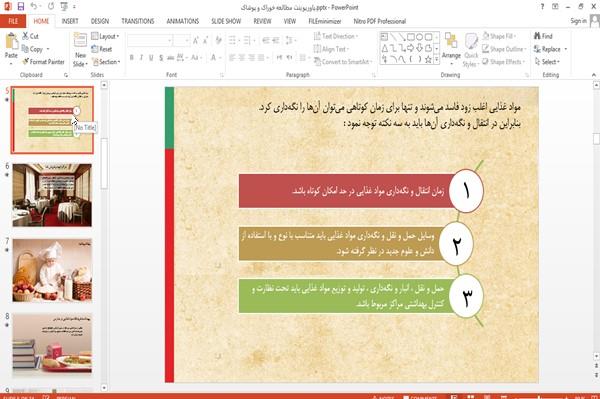This screenshot has height=399, width=600.
Task: Insert a New Slide
Action: (x=80, y=50)
